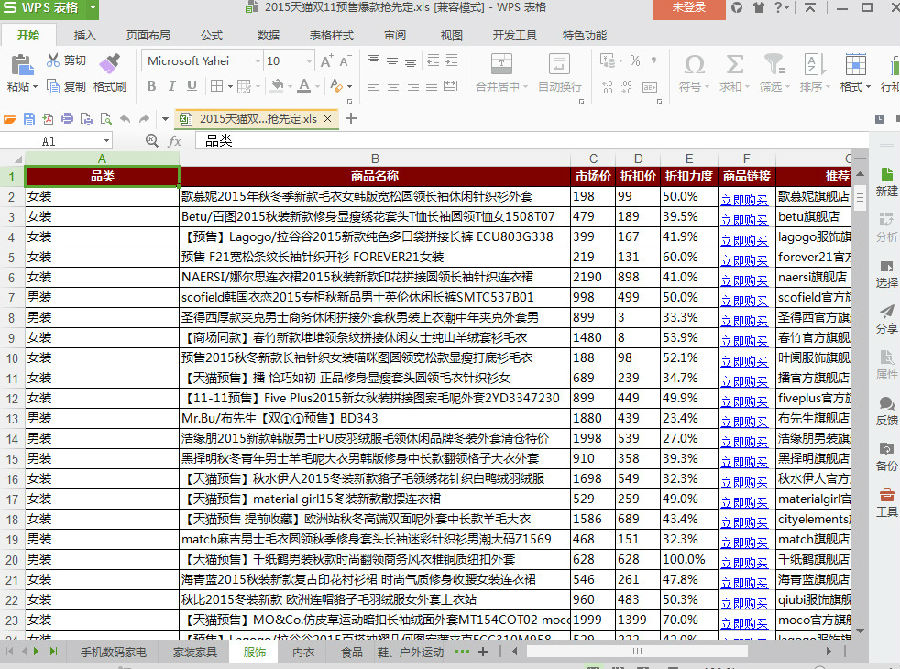Switch to the Insert (插入) ribbon tab
The image size is (900, 669).
84,35
